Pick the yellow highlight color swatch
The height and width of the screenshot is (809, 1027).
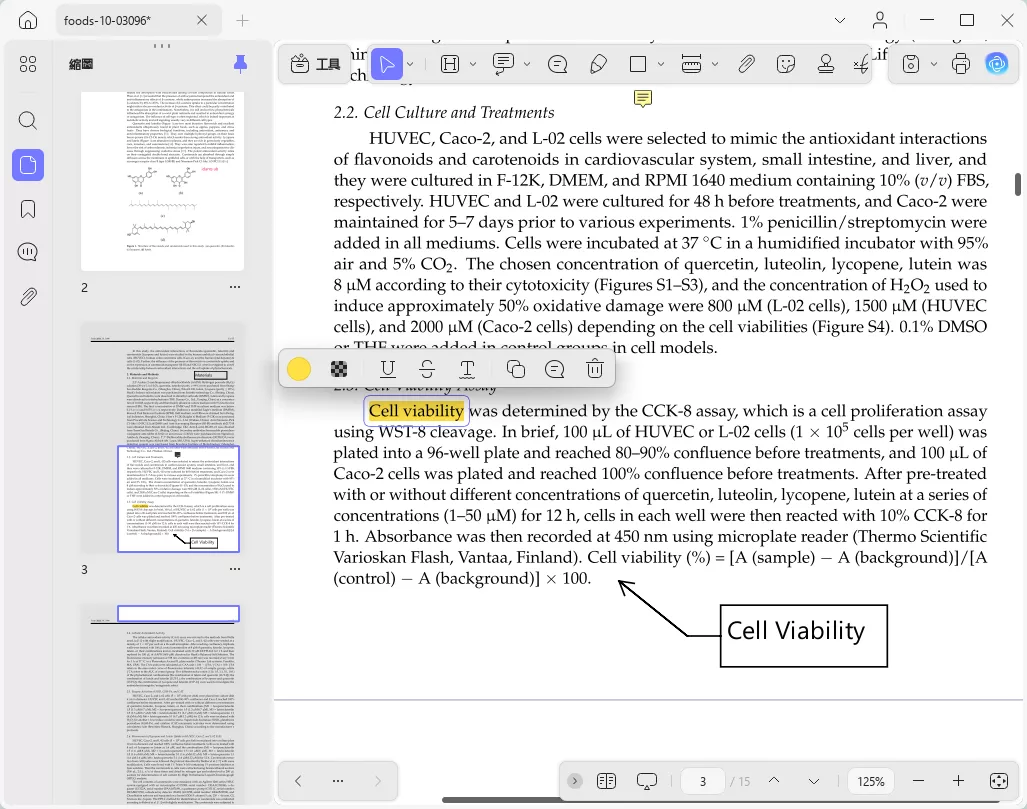tap(299, 369)
